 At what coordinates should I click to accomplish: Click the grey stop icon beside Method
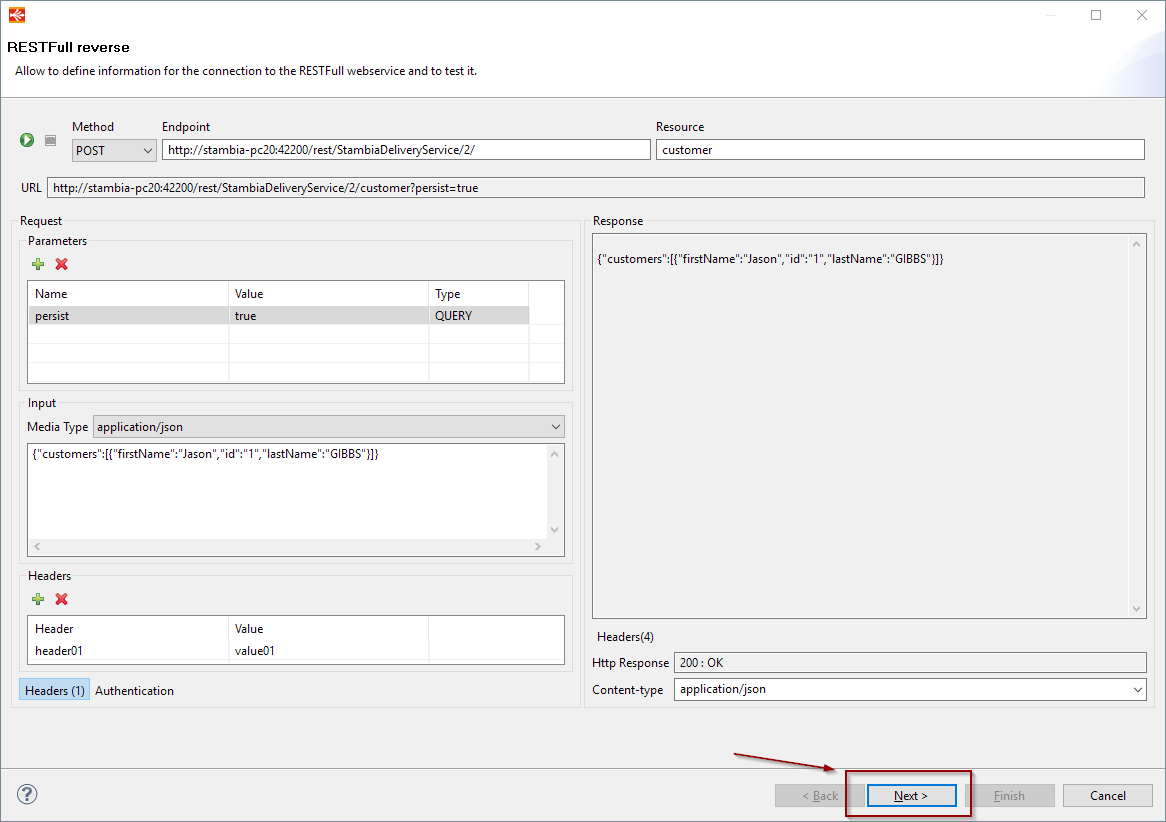[x=50, y=141]
